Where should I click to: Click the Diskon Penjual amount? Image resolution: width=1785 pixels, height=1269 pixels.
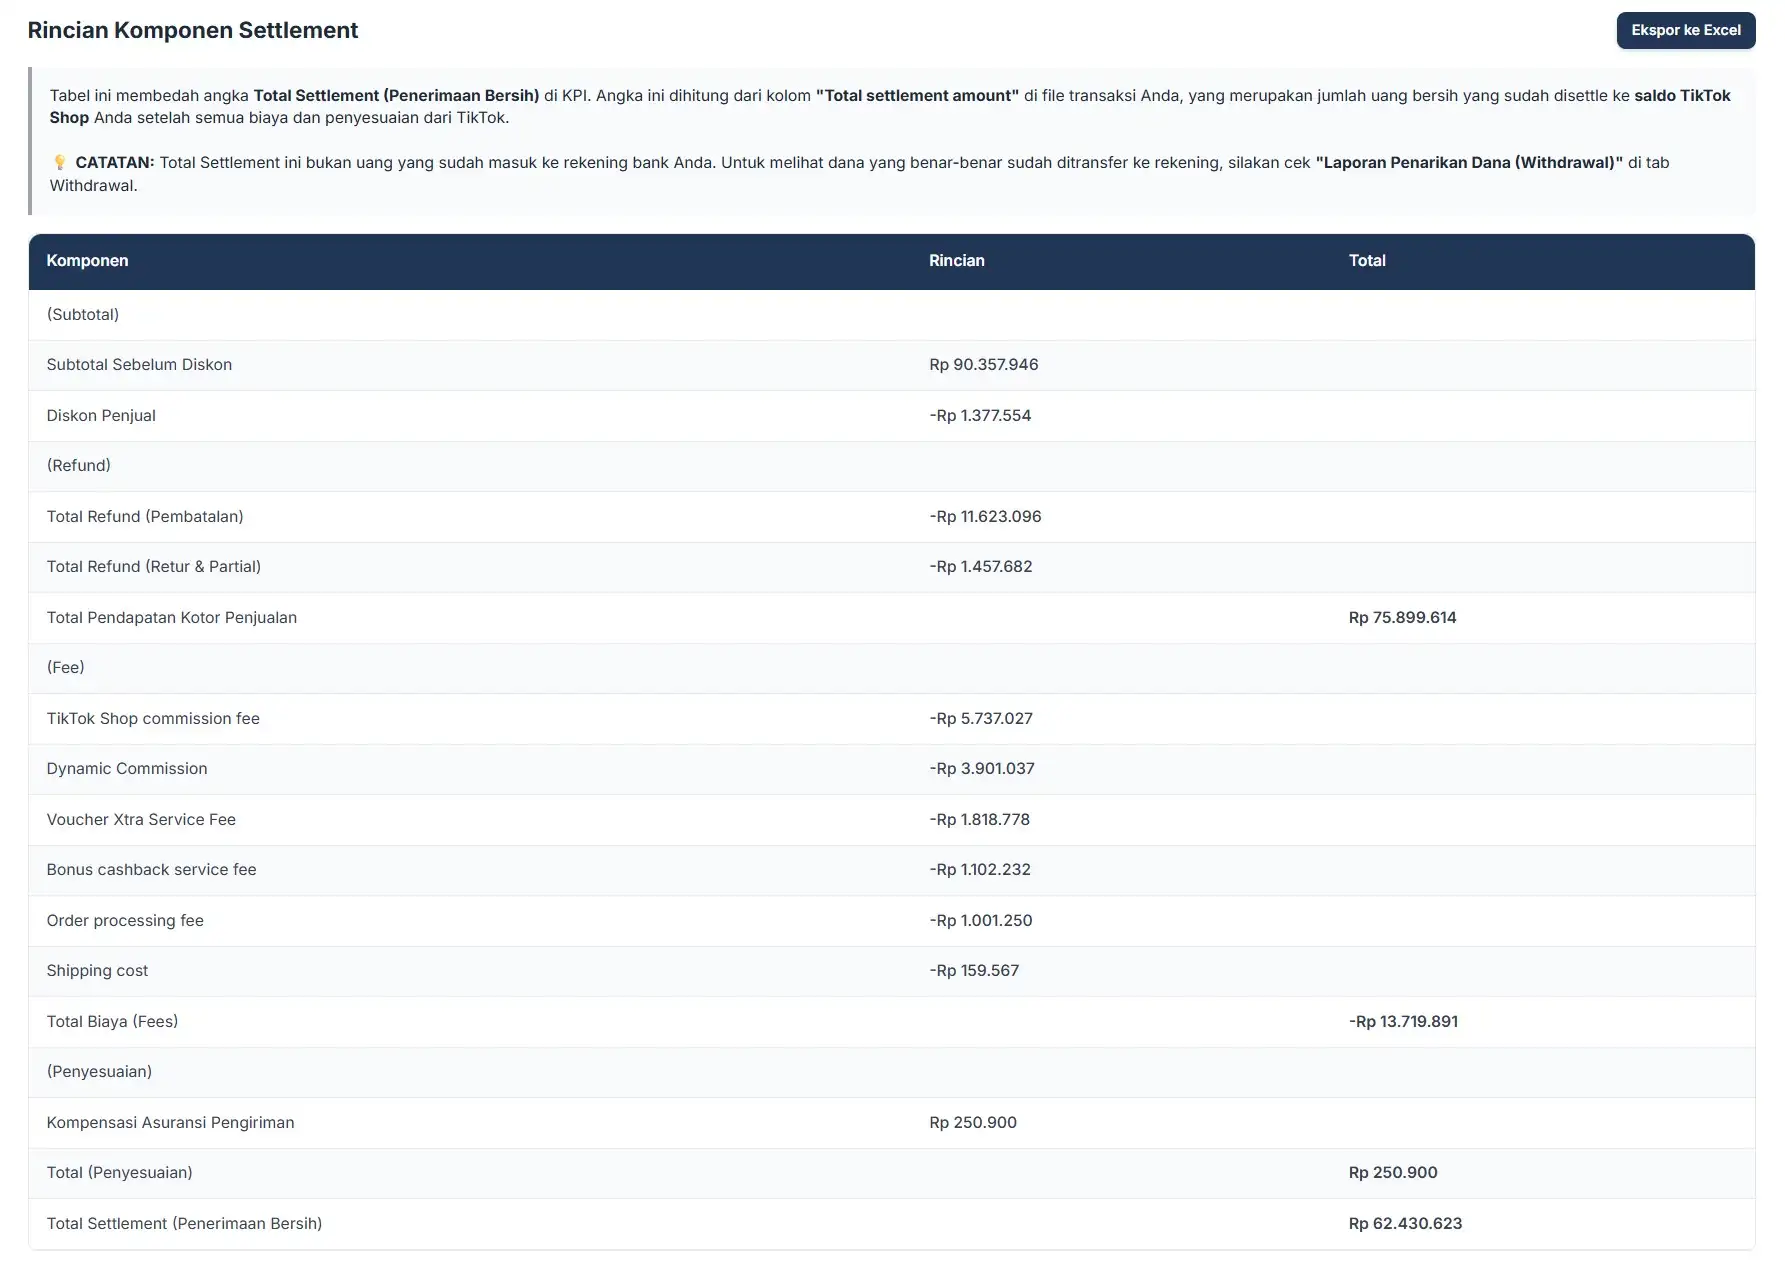coord(982,415)
